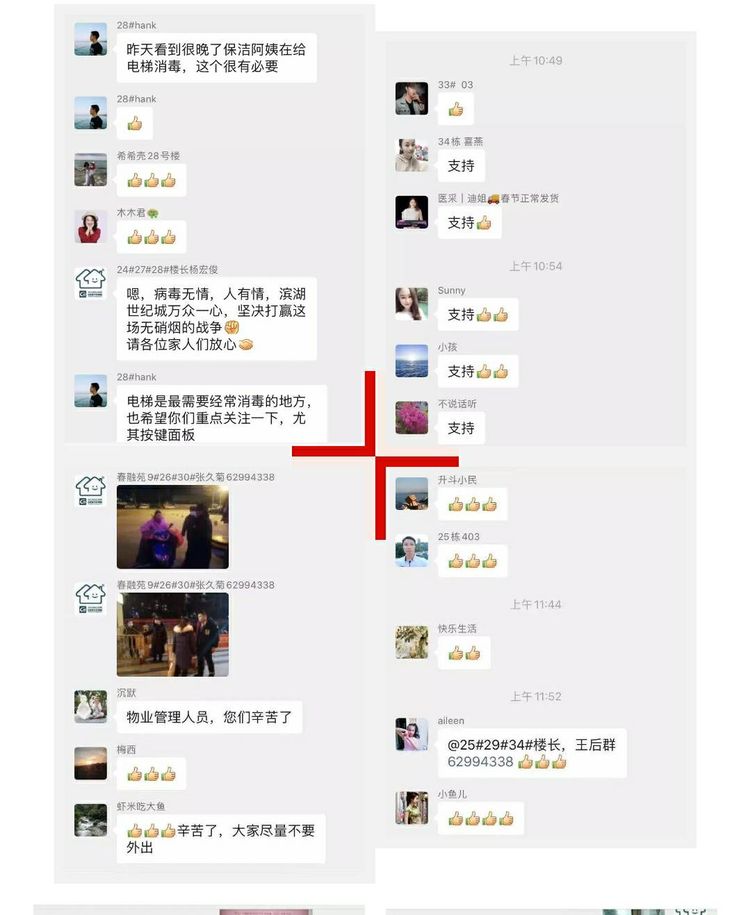Tap the 楼长杨宏俊 house logo avatar
Image resolution: width=750 pixels, height=915 pixels.
pos(90,283)
